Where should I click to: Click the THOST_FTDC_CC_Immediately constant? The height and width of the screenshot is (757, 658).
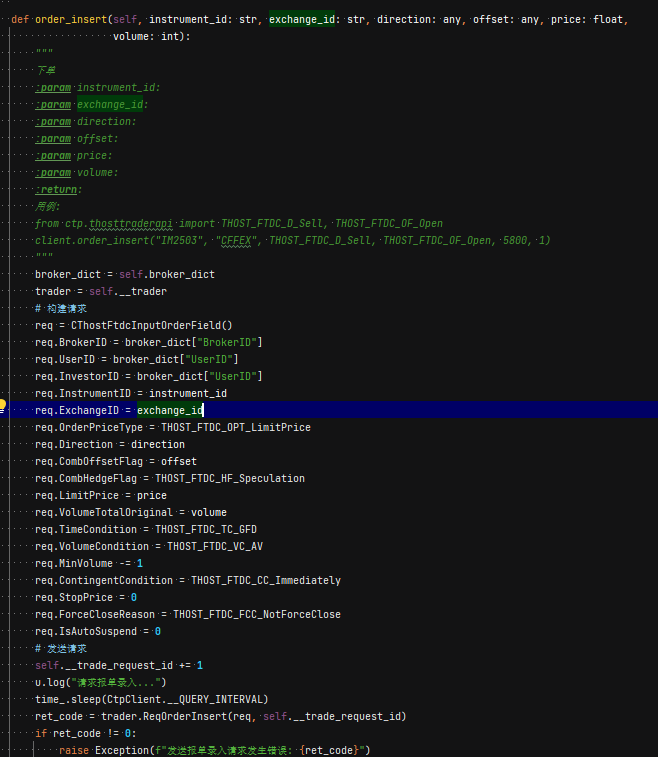[265, 580]
